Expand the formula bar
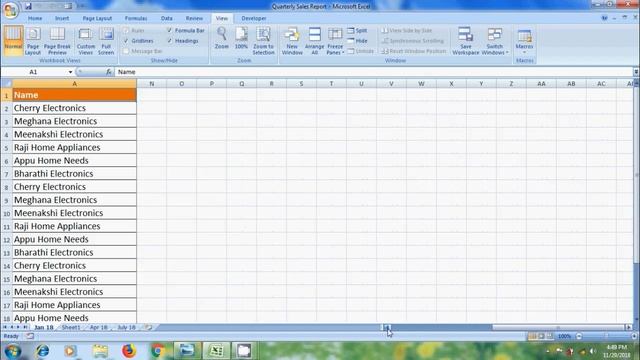 coord(636,72)
